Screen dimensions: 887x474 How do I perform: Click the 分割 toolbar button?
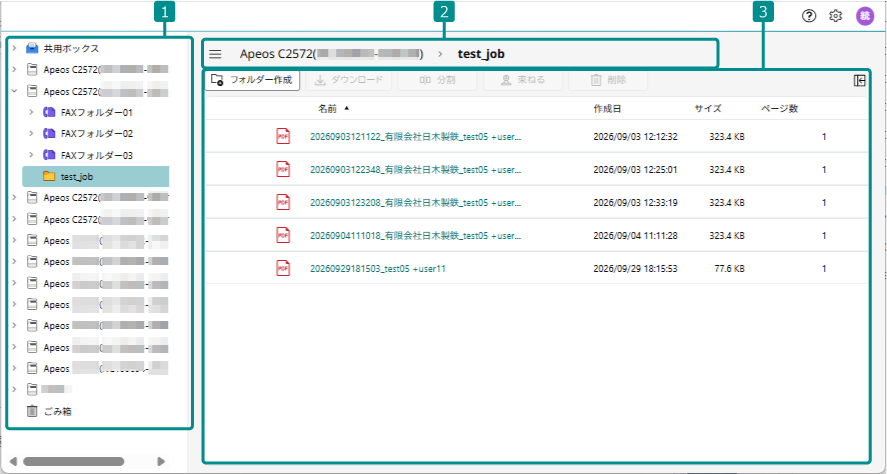click(x=437, y=80)
